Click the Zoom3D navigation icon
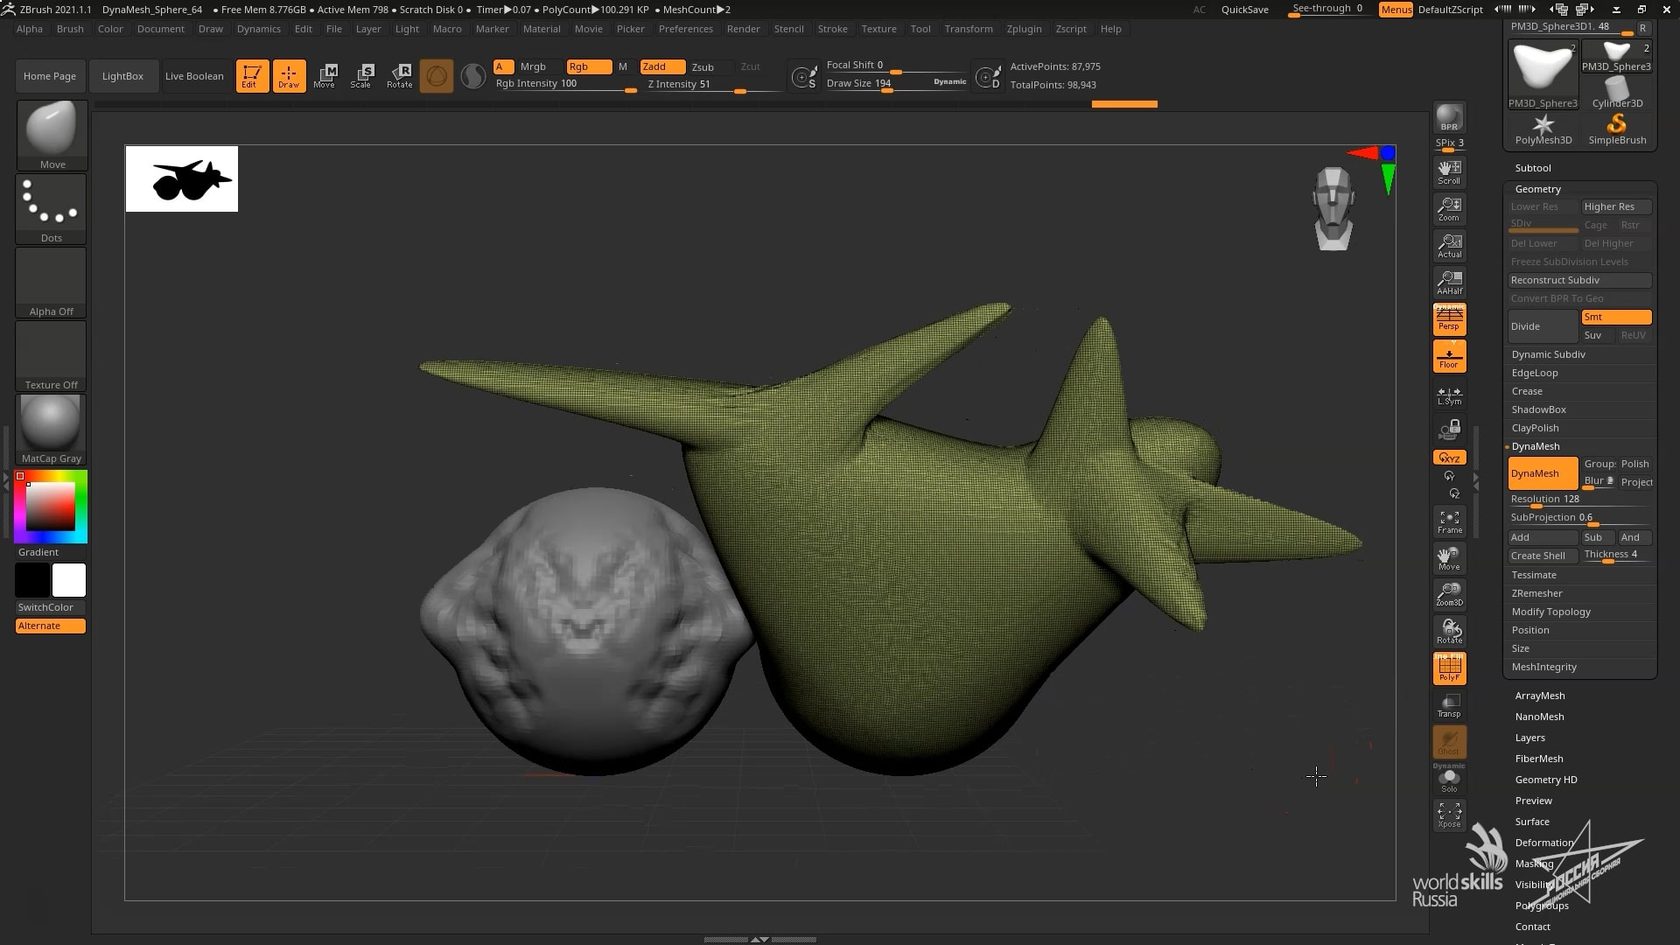The image size is (1680, 945). click(x=1449, y=594)
